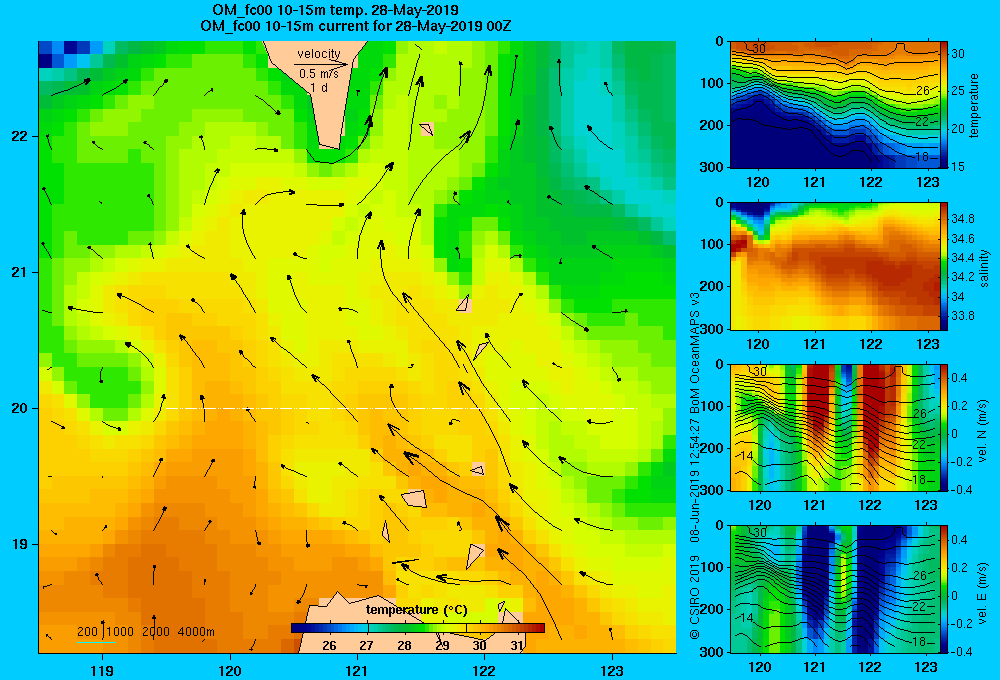
Task: Open the salinity depth-section panel
Action: point(834,266)
